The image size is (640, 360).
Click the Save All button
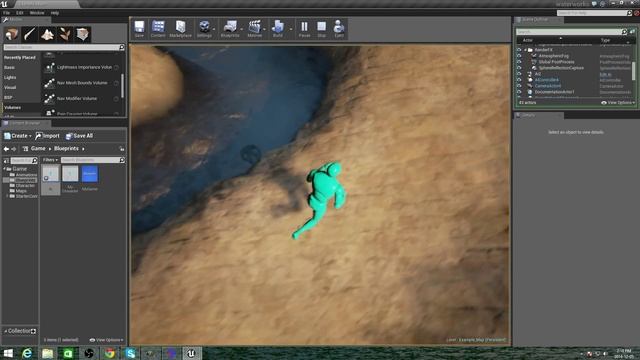pyautogui.click(x=79, y=136)
